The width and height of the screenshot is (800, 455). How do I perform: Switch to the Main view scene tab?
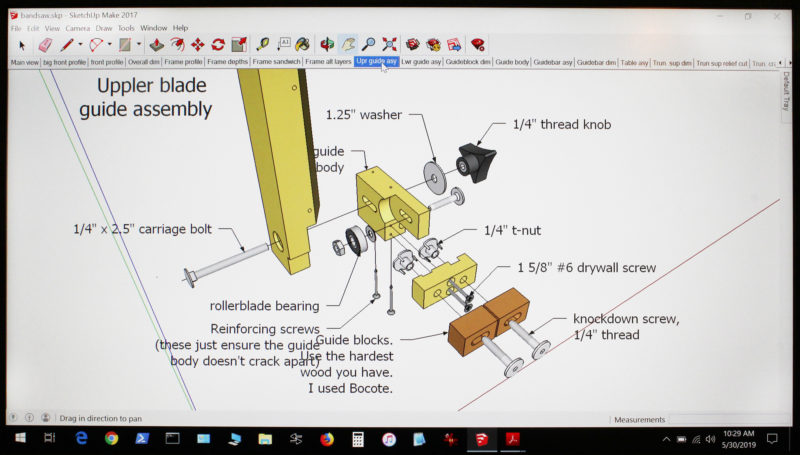[24, 62]
